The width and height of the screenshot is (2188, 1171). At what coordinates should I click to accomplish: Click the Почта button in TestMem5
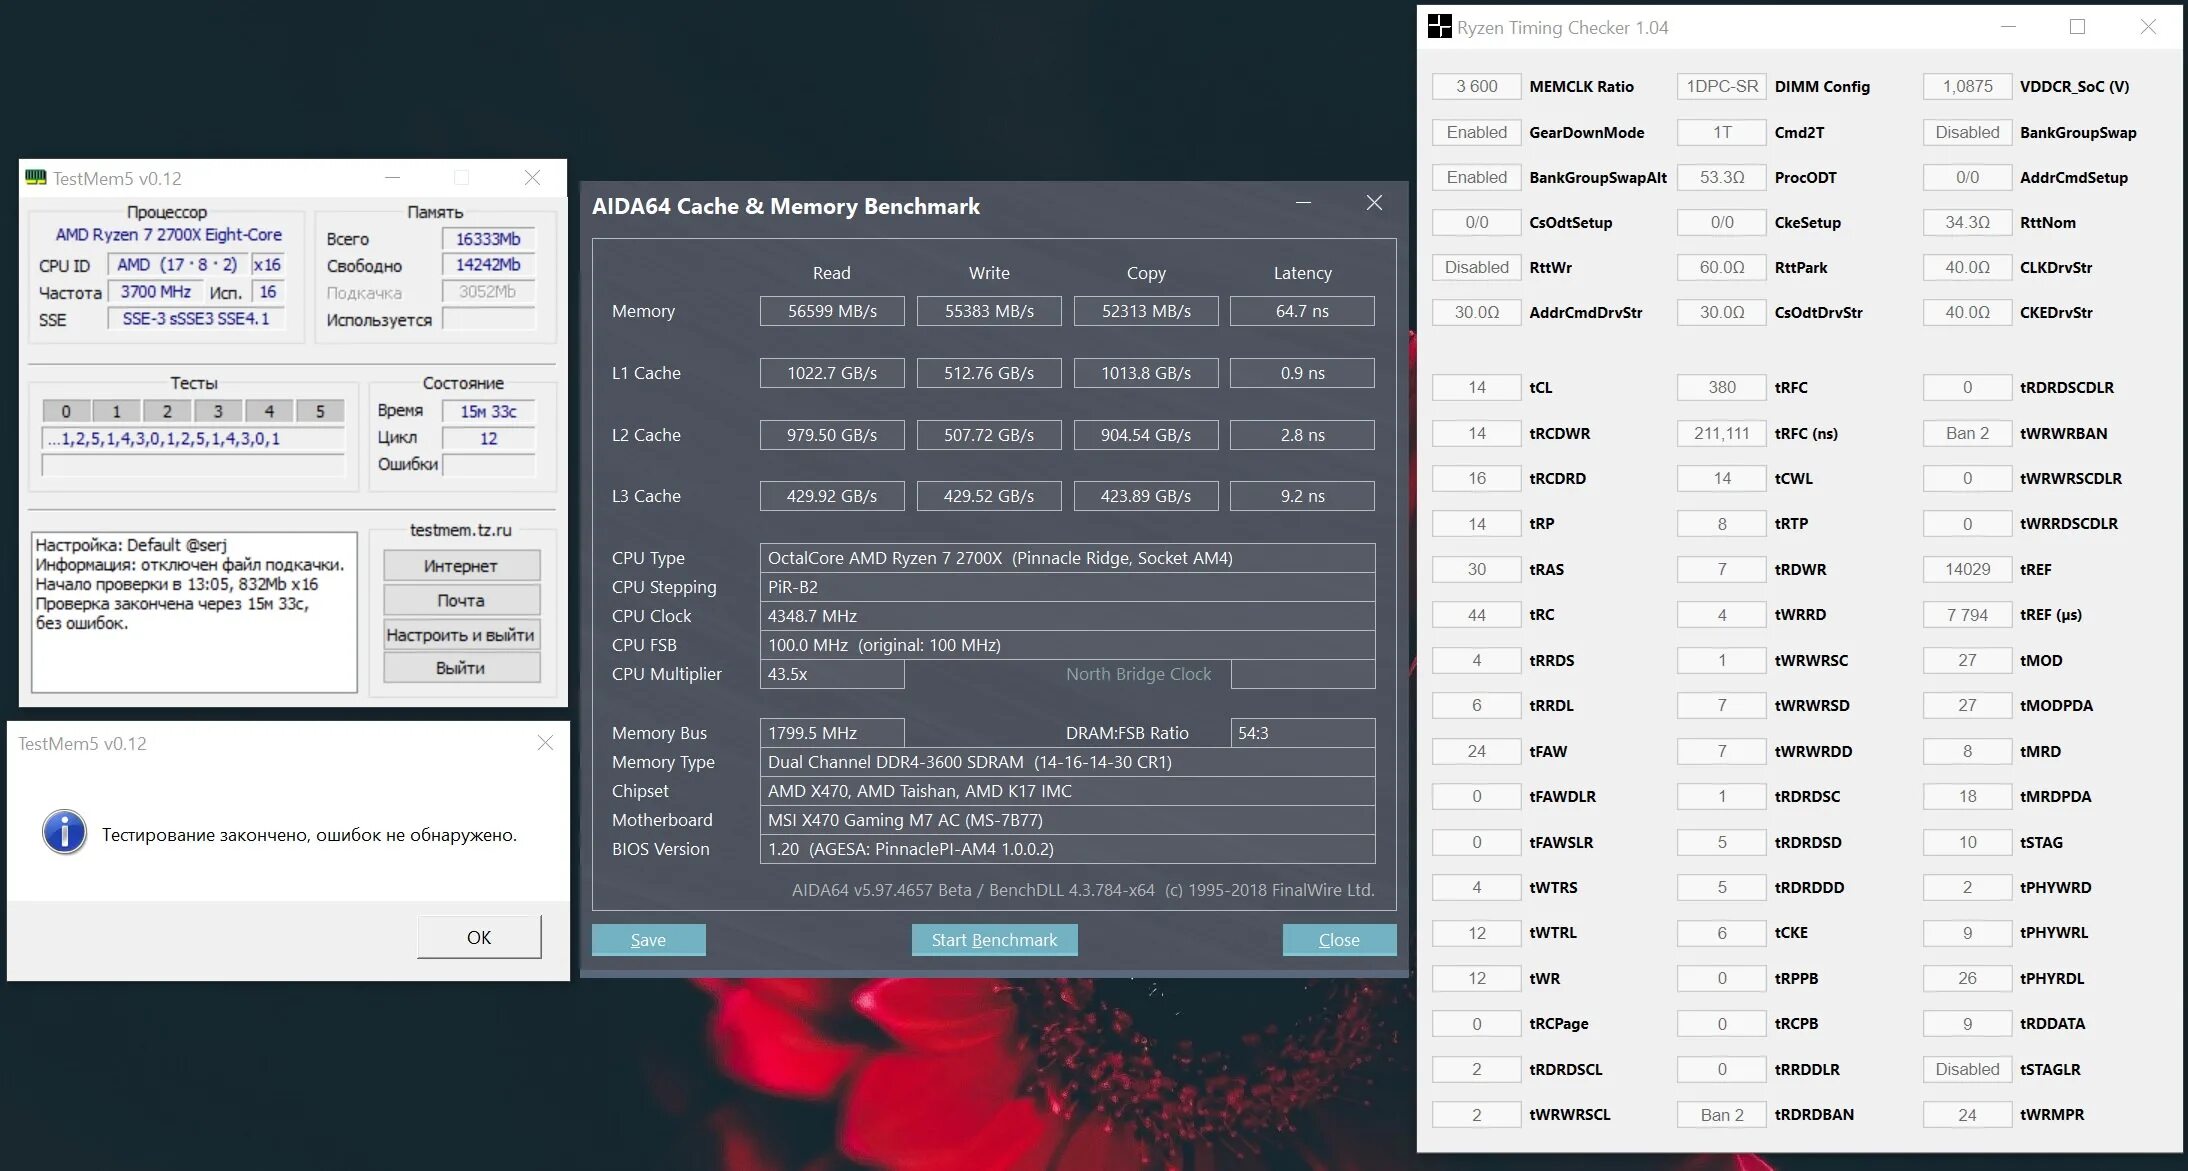(x=460, y=600)
